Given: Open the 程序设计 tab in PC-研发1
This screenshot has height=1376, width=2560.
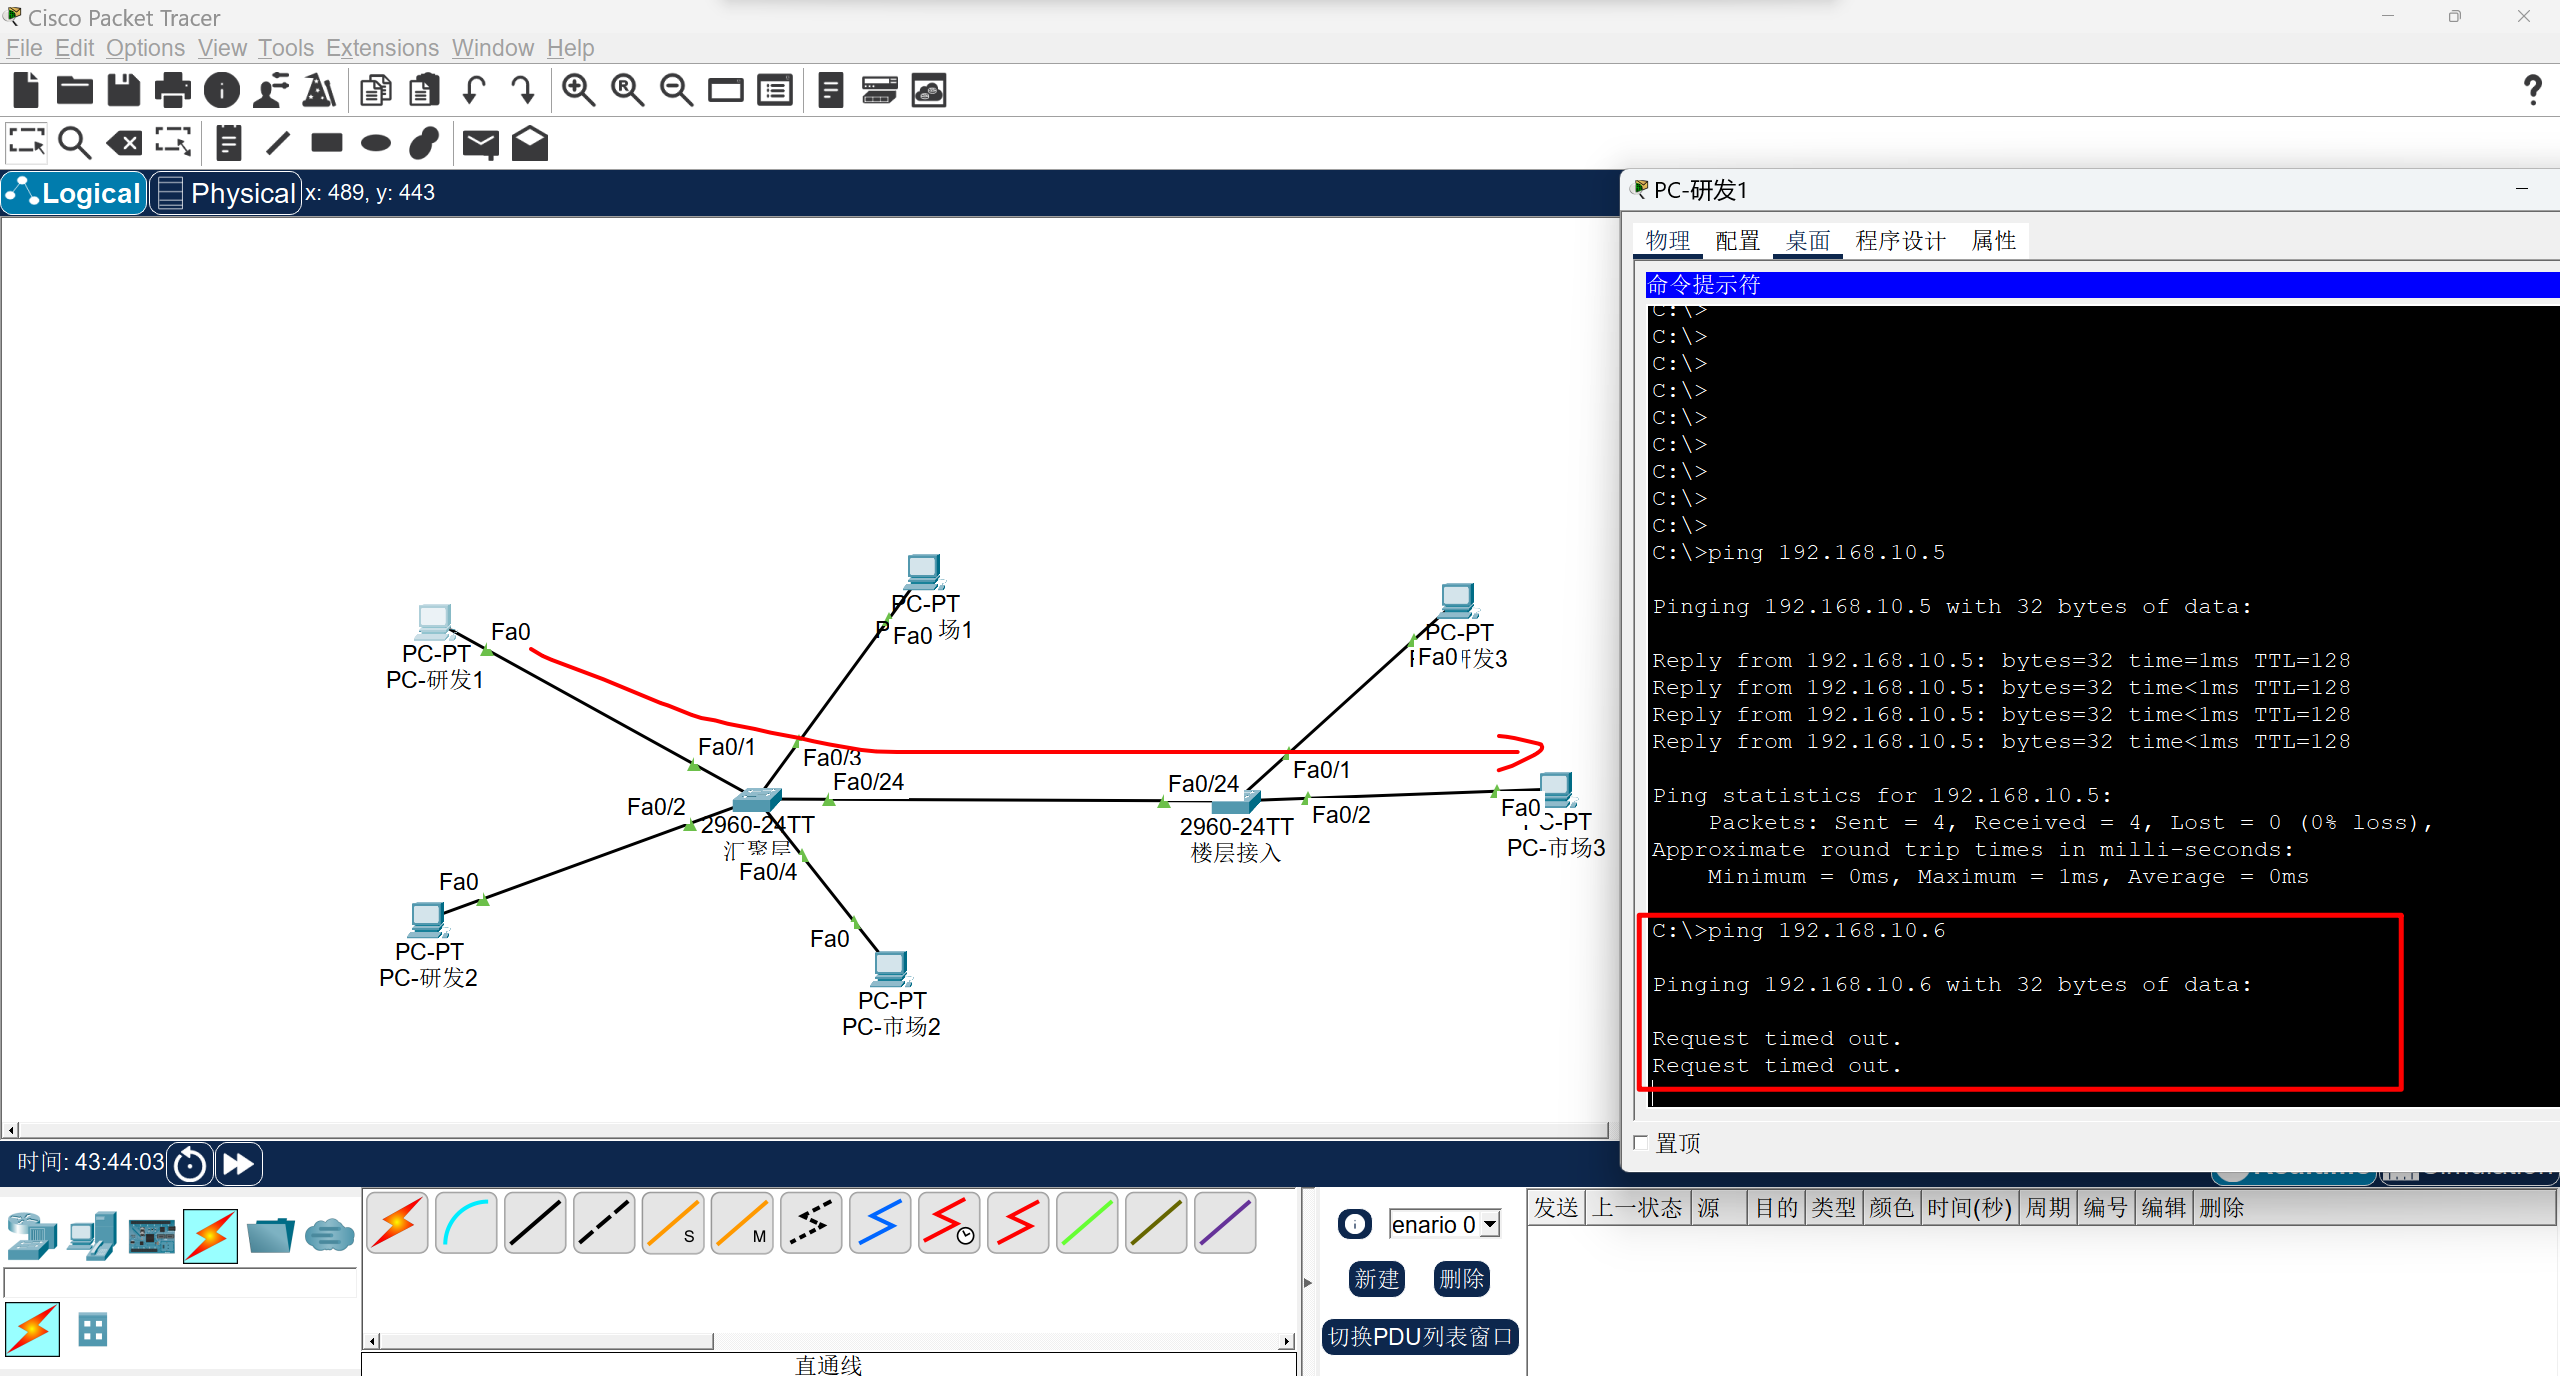Looking at the screenshot, I should coord(1900,241).
